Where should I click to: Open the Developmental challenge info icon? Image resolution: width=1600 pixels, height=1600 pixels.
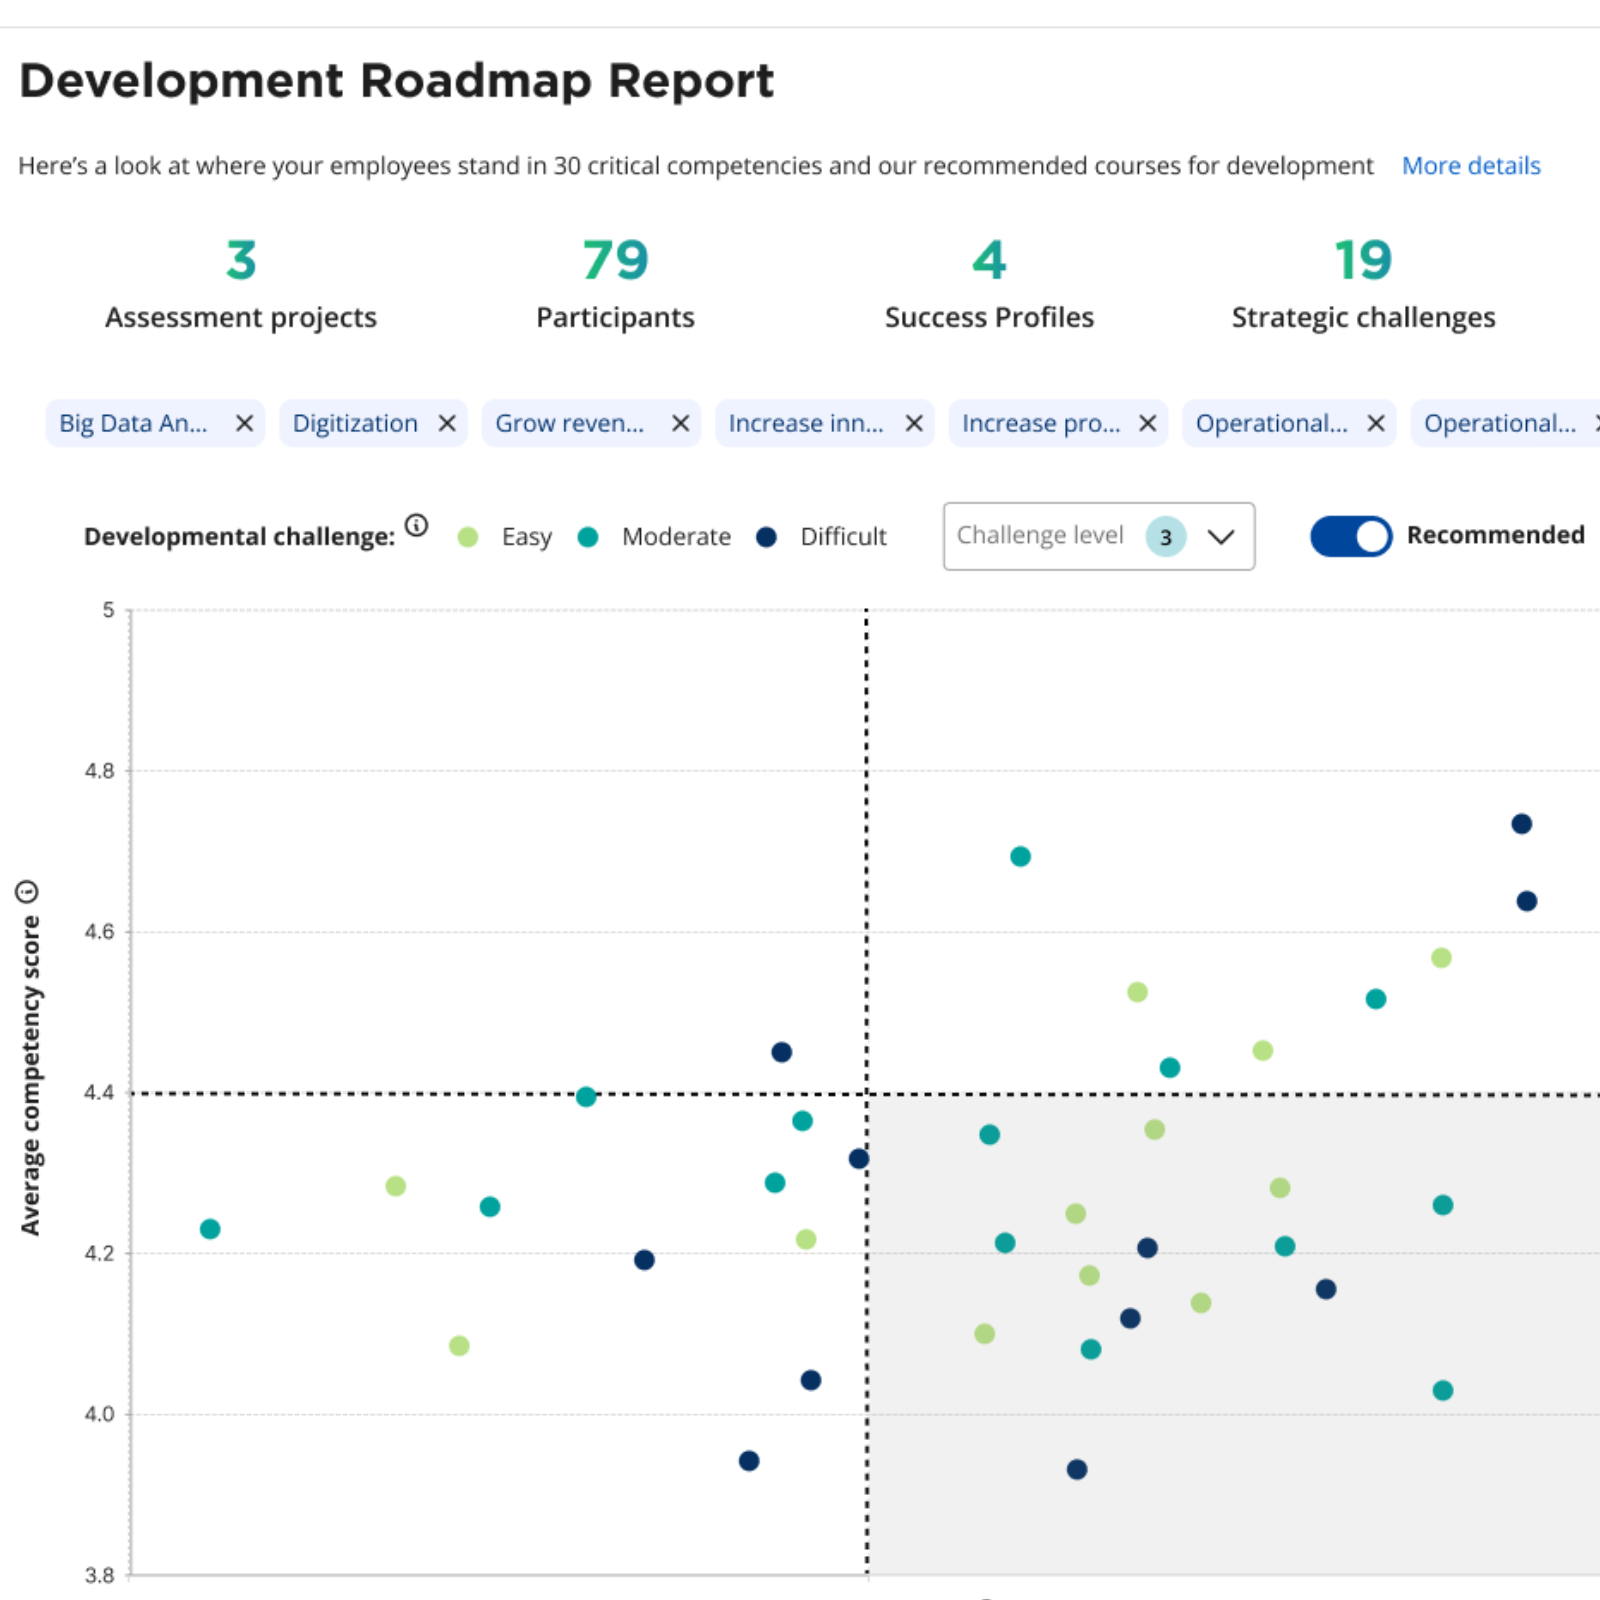coord(416,525)
